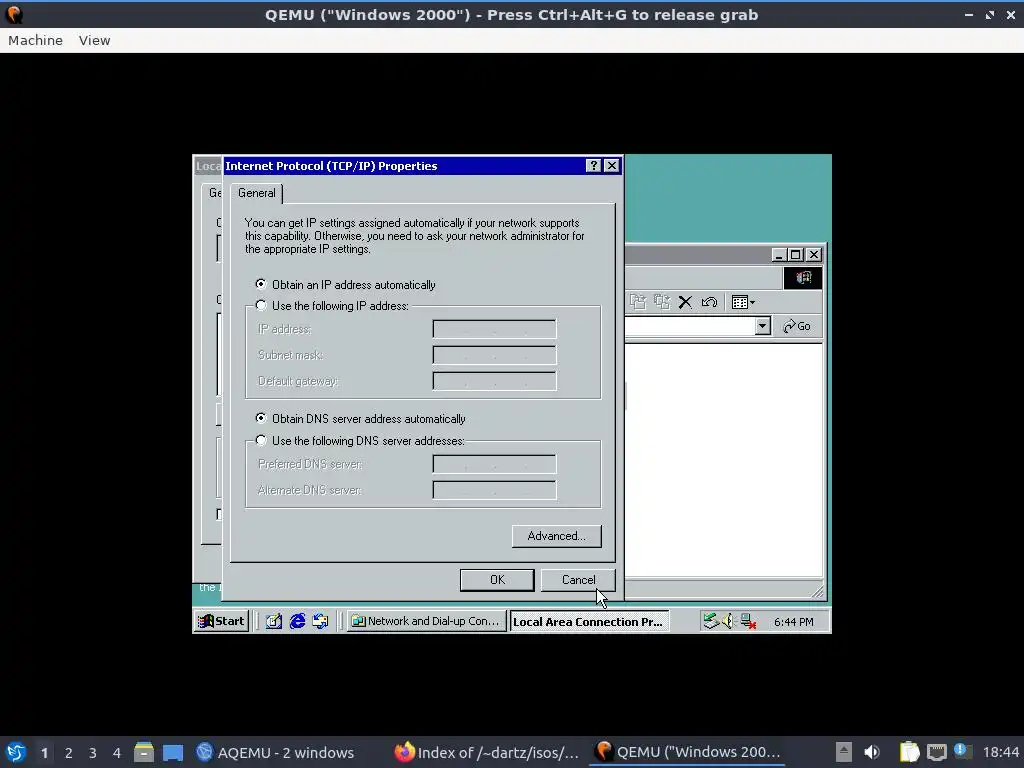Viewport: 1024px width, 768px height.
Task: Click the IP address input field
Action: [x=494, y=329]
